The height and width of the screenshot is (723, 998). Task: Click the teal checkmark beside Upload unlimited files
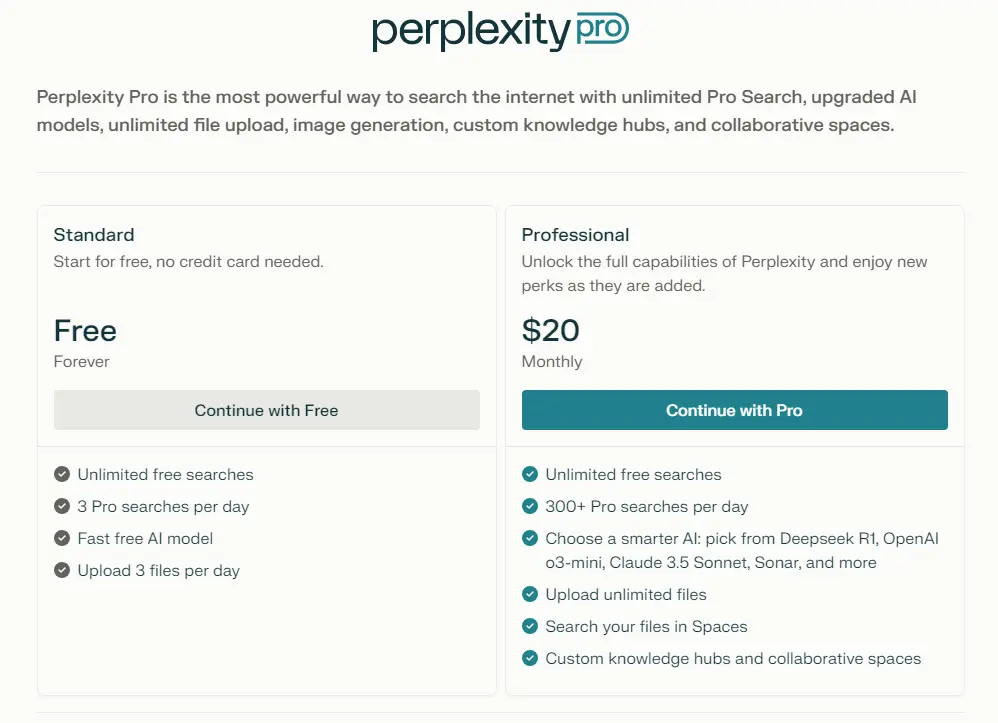530,595
